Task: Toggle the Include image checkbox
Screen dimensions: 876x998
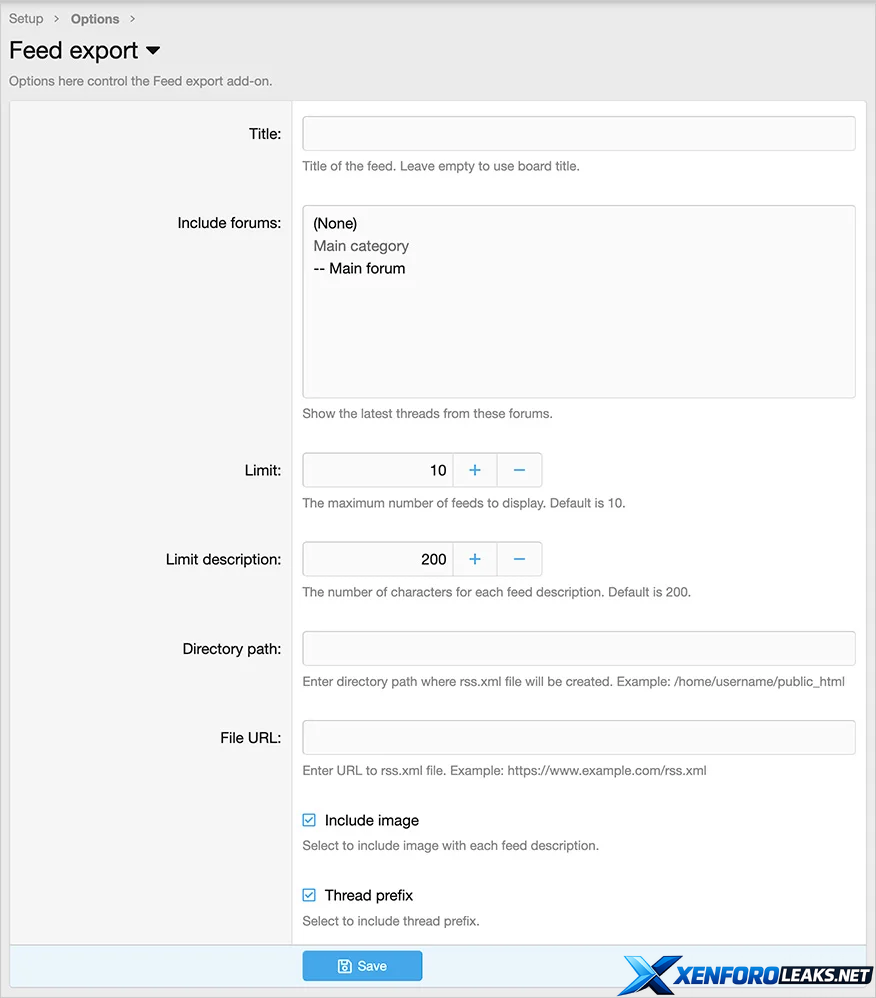Action: [x=309, y=820]
